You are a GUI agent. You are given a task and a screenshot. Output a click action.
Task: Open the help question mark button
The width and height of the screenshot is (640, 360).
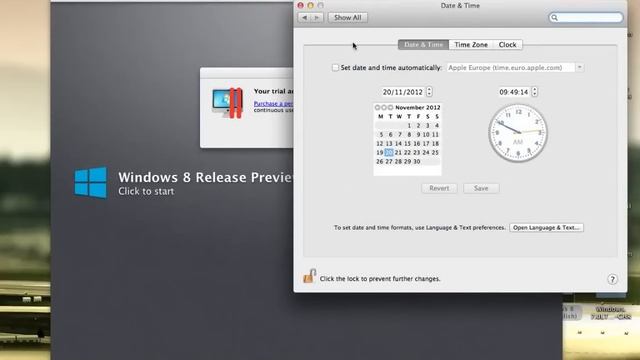tap(612, 279)
